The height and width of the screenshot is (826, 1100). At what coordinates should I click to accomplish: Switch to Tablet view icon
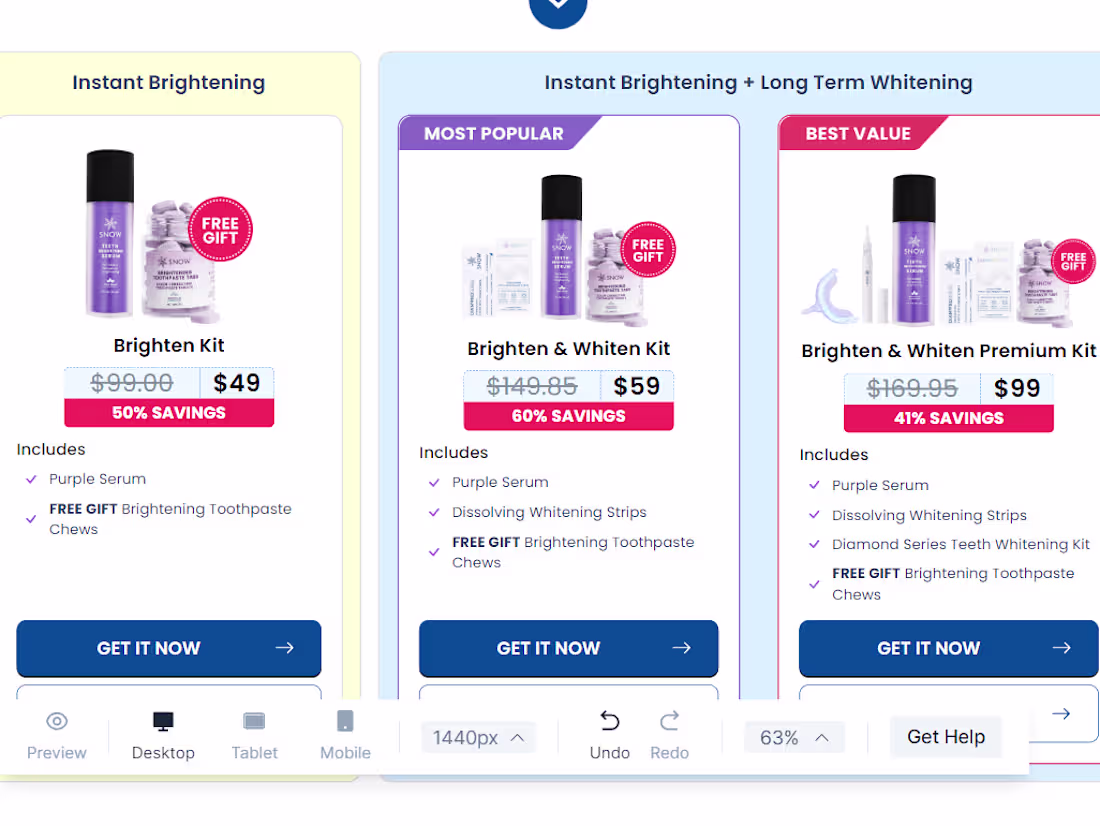(x=254, y=721)
